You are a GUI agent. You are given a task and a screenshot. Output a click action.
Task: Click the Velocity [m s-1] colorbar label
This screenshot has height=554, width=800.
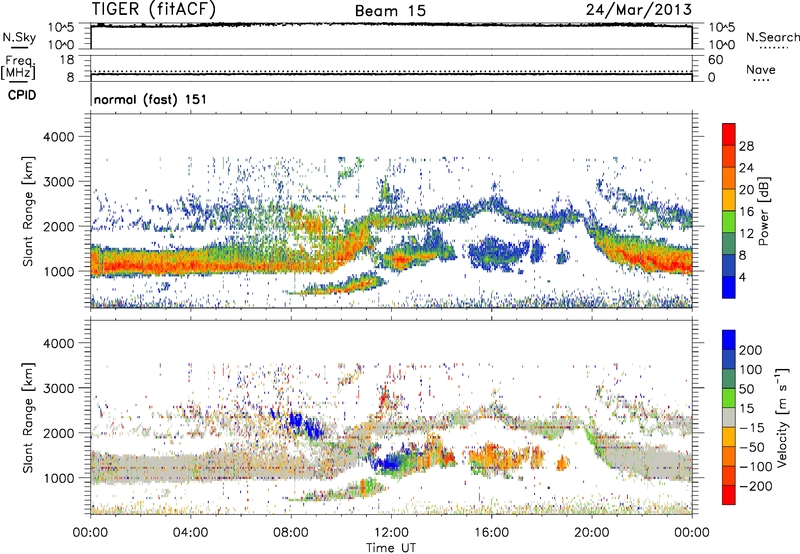pos(781,417)
